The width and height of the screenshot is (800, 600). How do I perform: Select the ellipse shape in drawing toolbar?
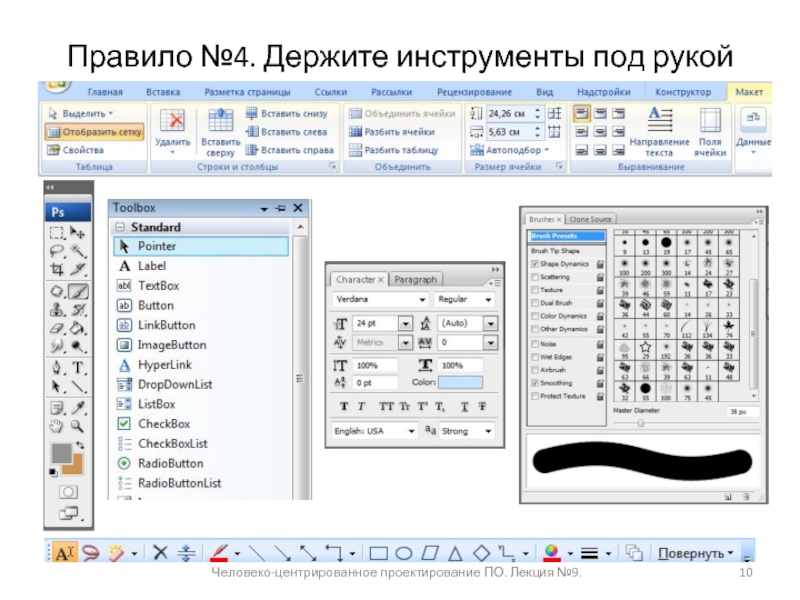tap(404, 553)
